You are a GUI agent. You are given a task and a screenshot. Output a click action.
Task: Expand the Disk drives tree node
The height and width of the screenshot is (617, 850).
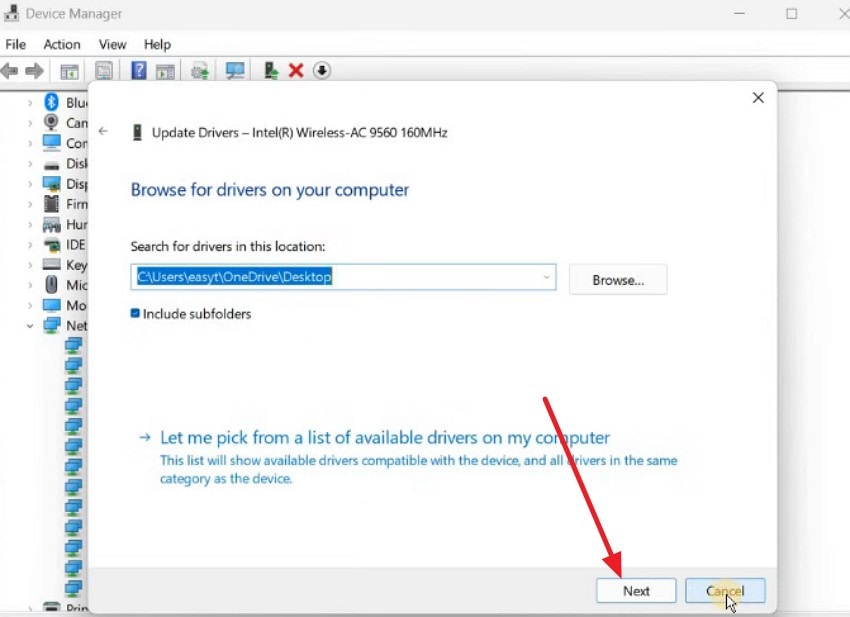pos(30,164)
